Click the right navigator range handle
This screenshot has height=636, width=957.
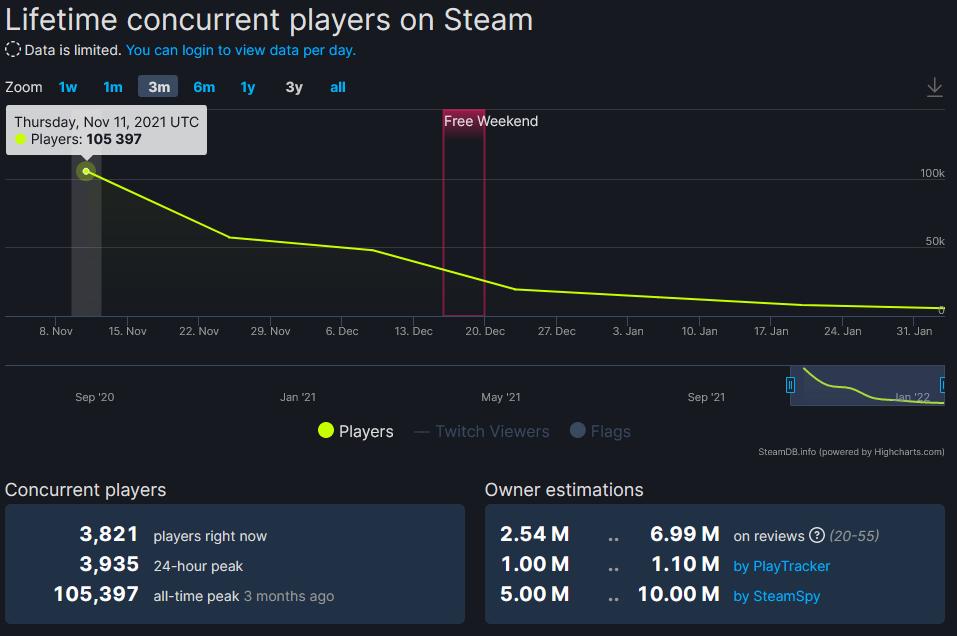942,385
